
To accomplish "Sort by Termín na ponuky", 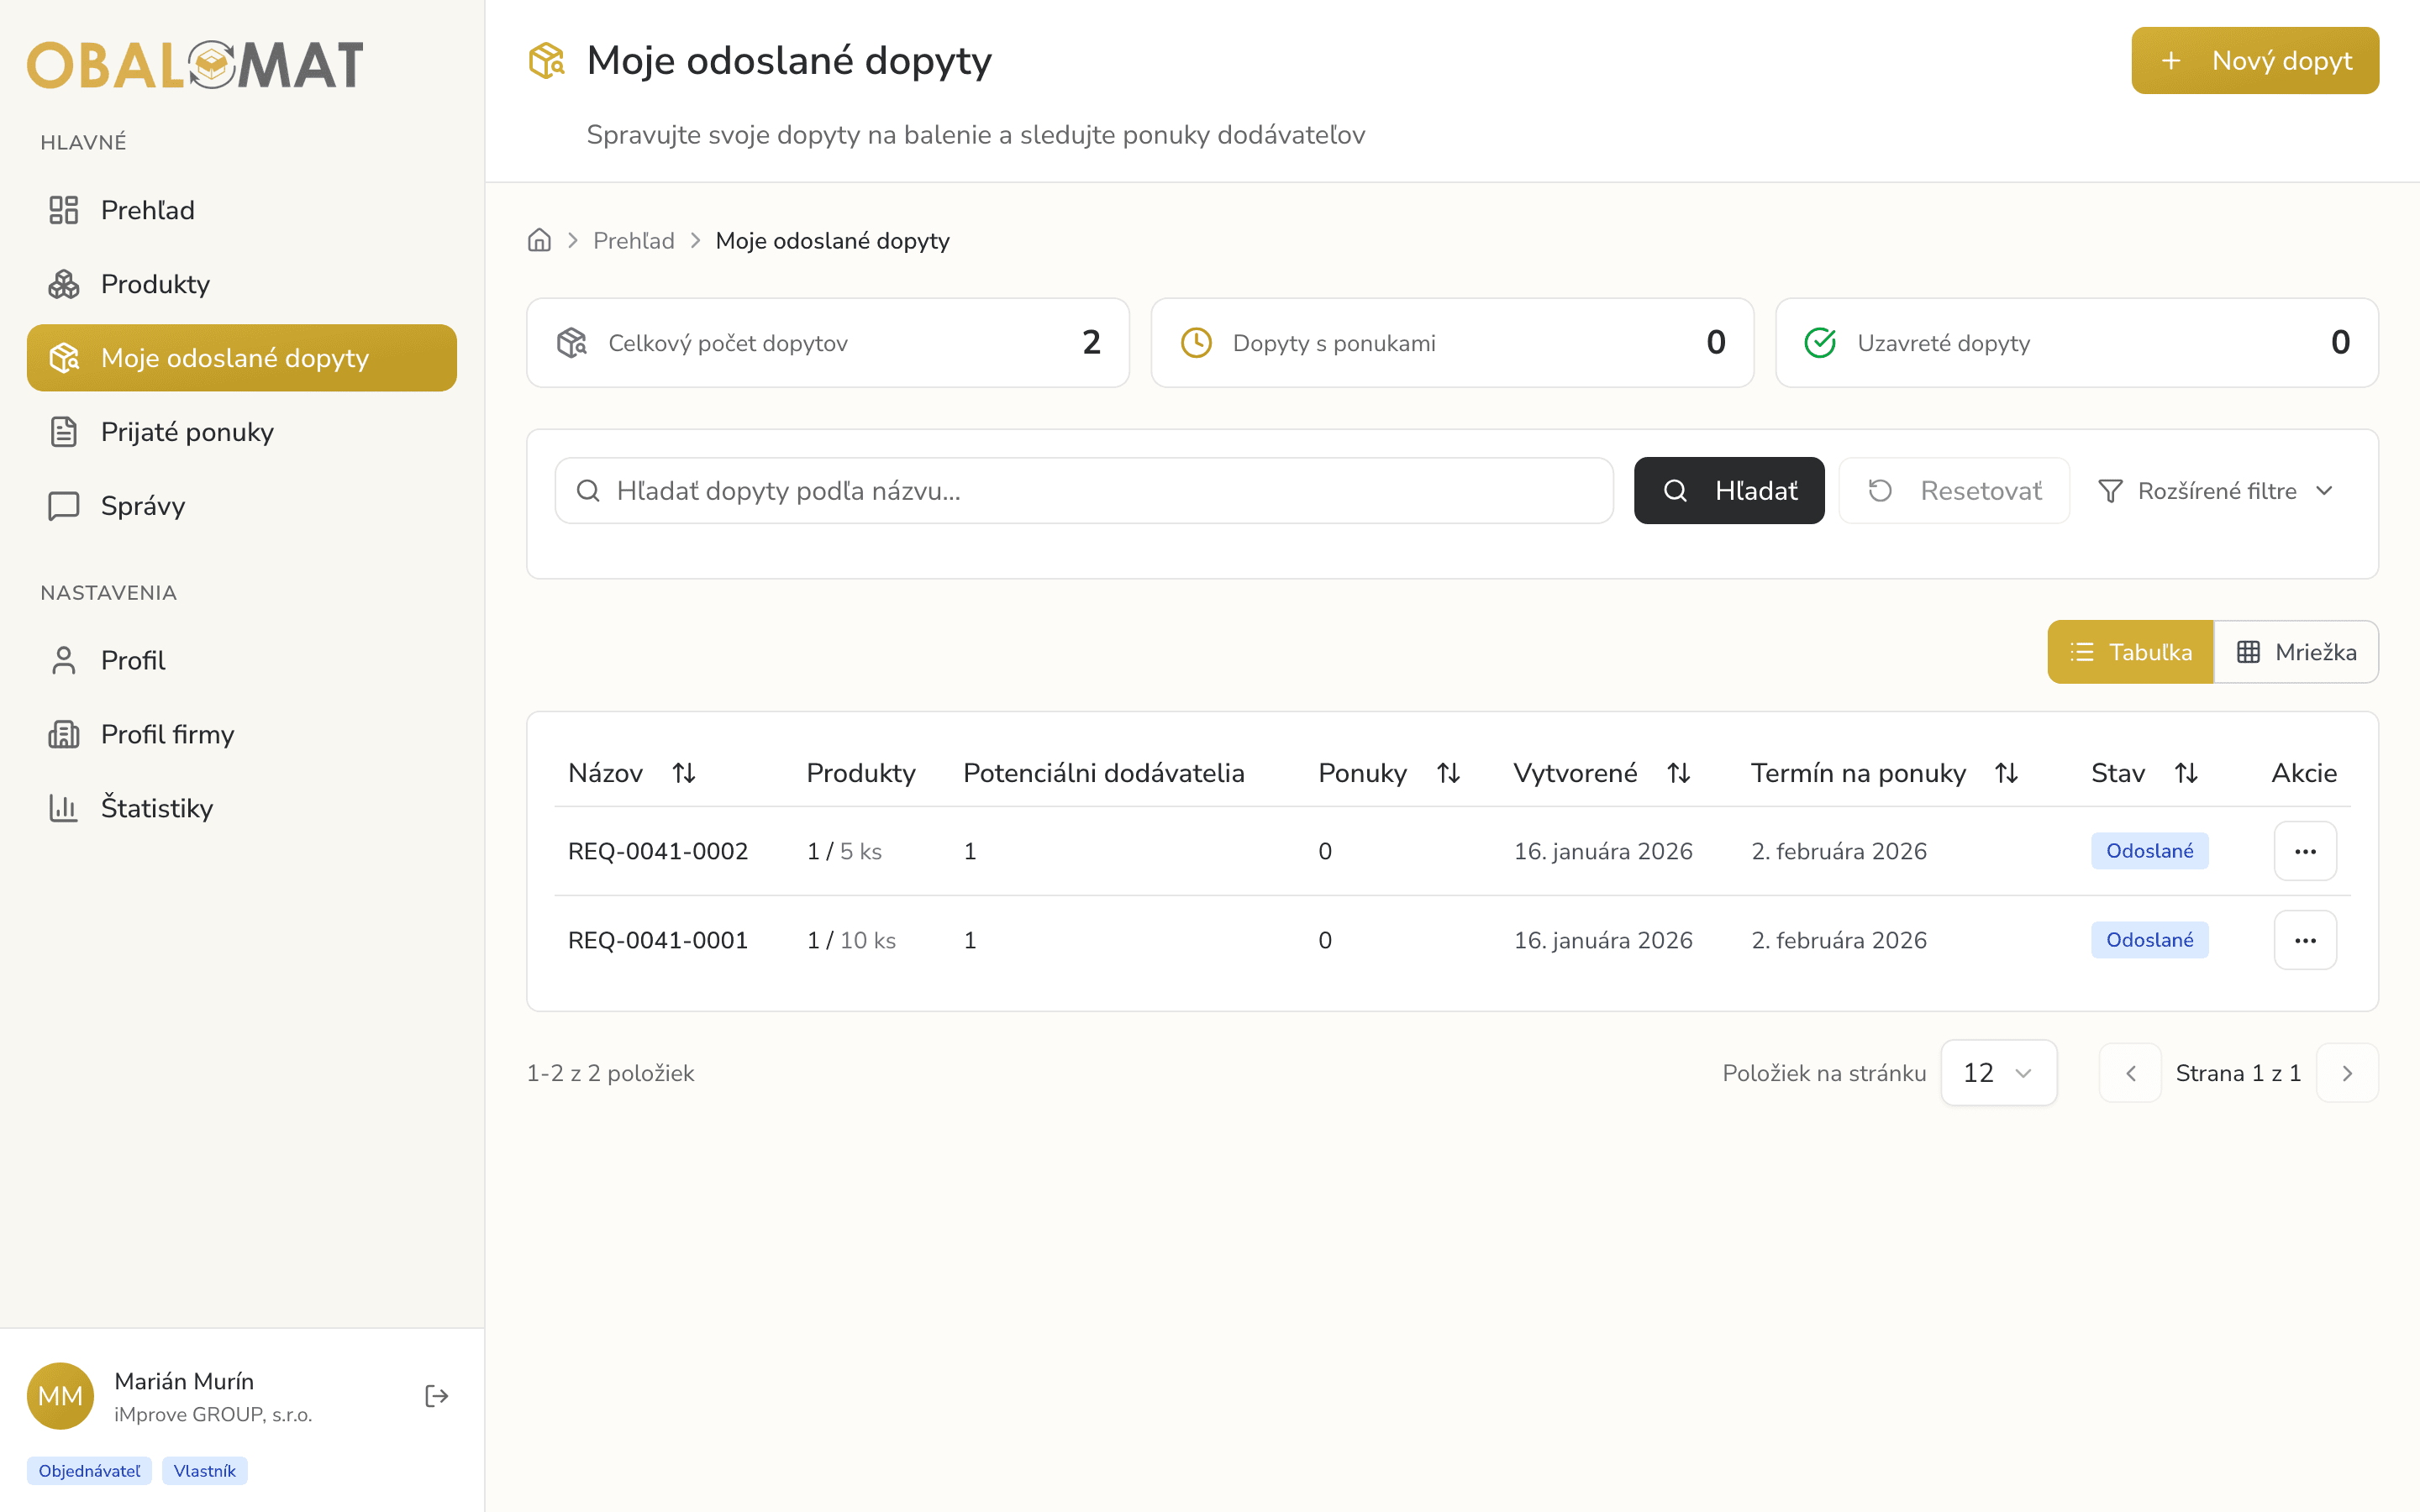I will tap(2006, 773).
